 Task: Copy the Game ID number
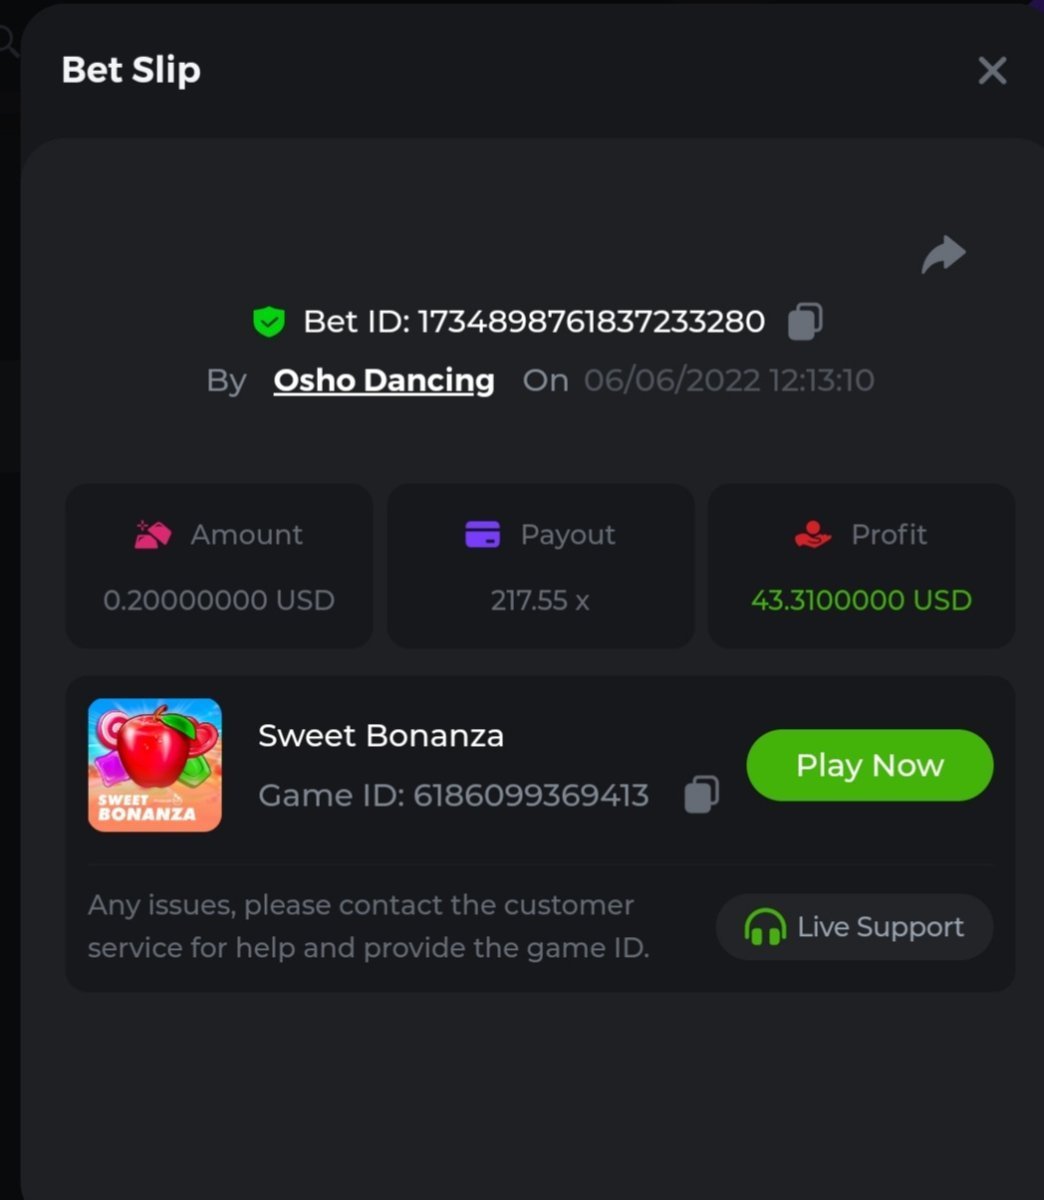pyautogui.click(x=701, y=795)
